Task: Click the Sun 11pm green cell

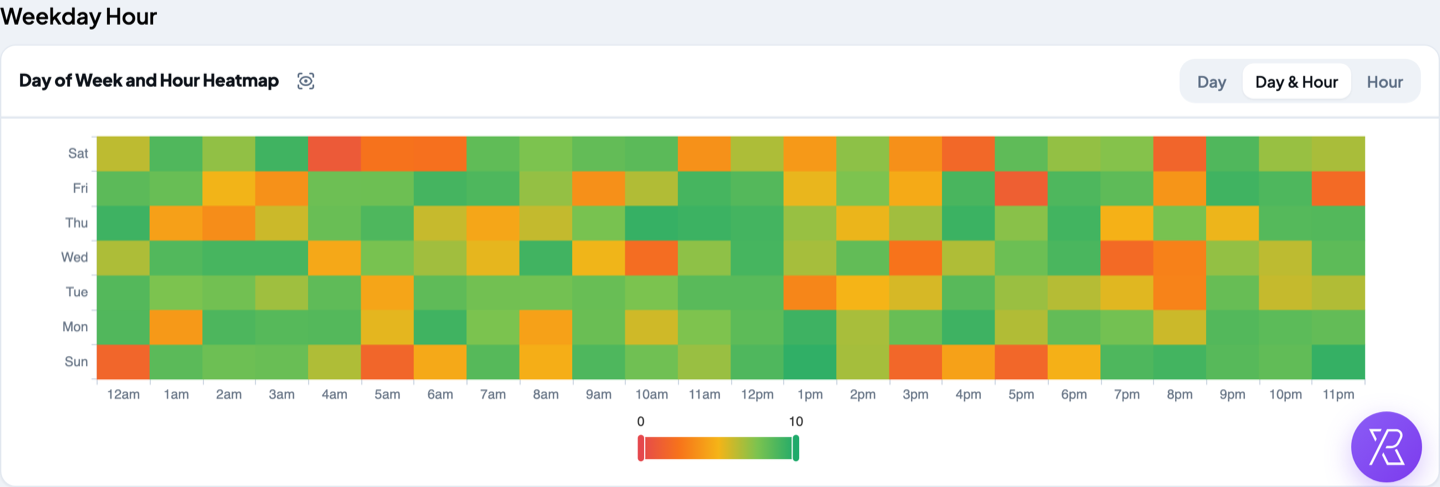Action: pos(1338,362)
